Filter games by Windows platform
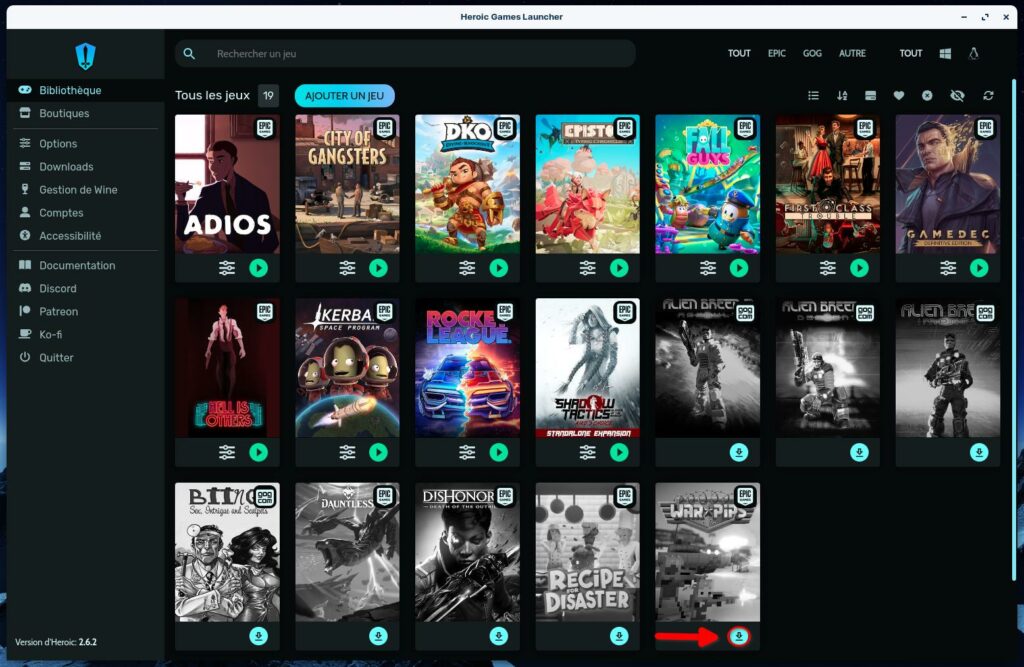Image resolution: width=1024 pixels, height=667 pixels. [x=945, y=53]
